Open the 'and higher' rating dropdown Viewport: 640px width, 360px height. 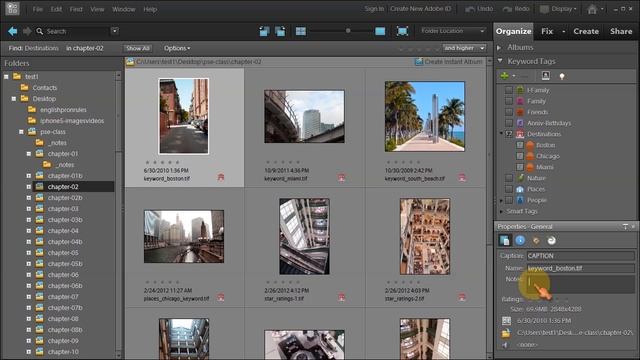(x=464, y=48)
